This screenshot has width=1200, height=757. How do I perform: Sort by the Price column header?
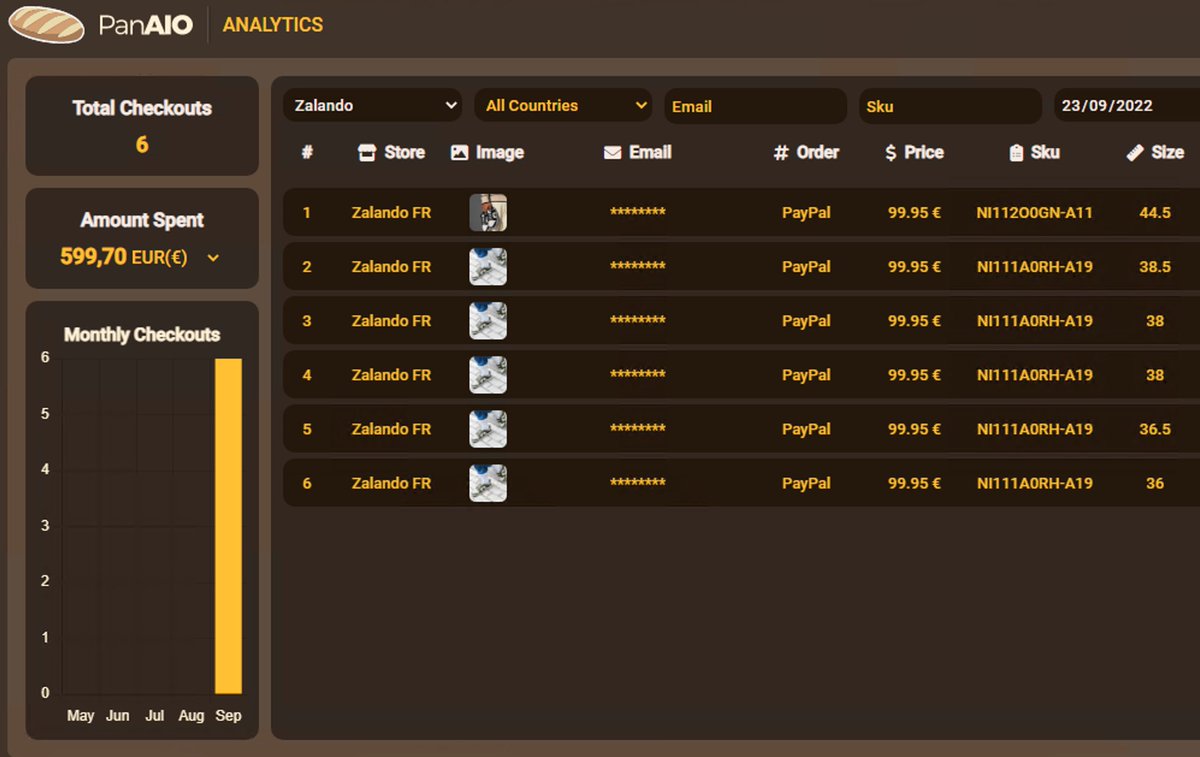point(914,153)
